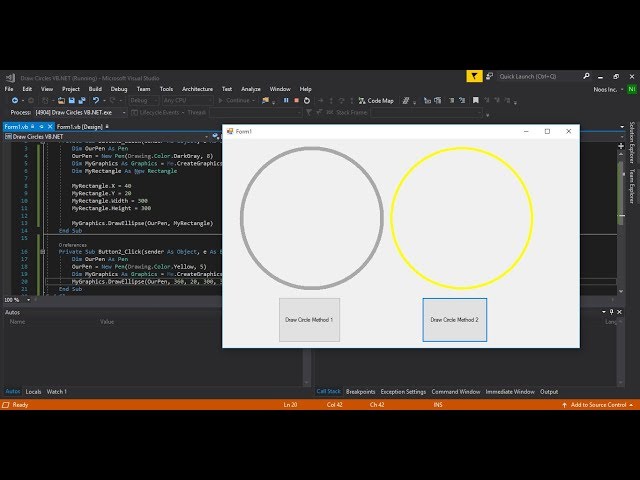Switch to the Breakpoints tab
This screenshot has height=480, width=640.
(360, 392)
